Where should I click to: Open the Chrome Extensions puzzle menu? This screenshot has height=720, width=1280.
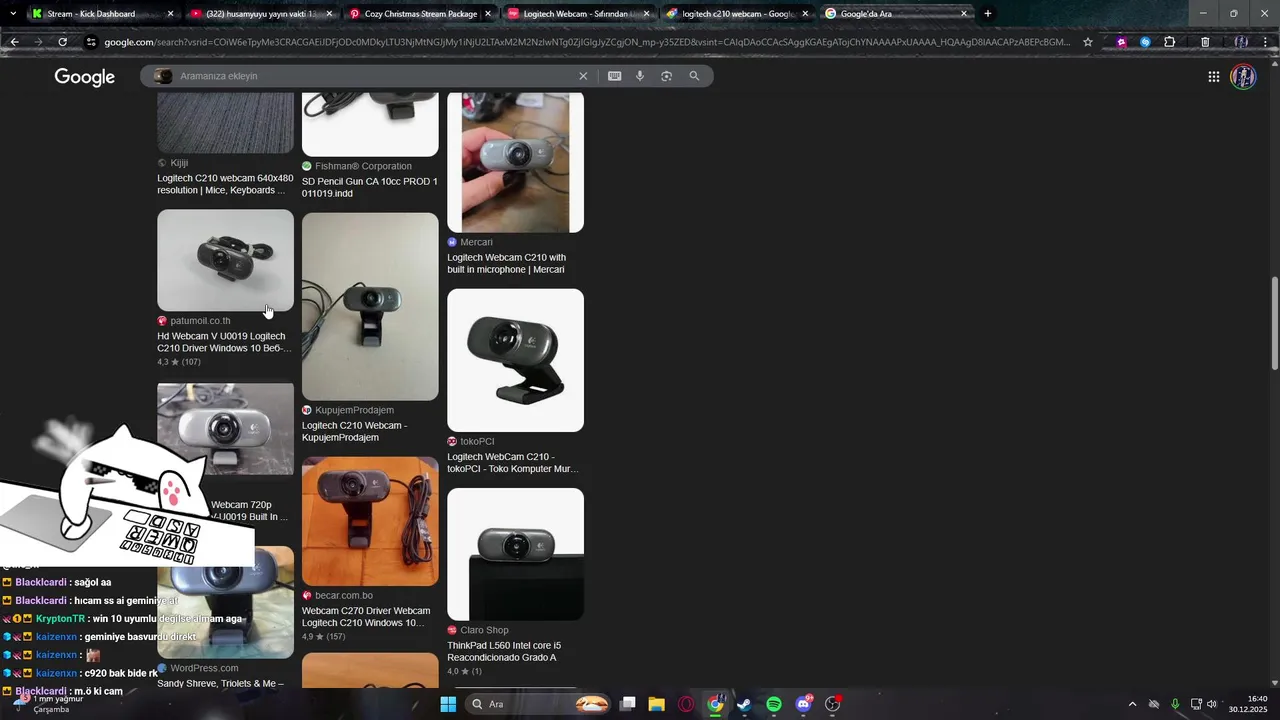[1170, 42]
